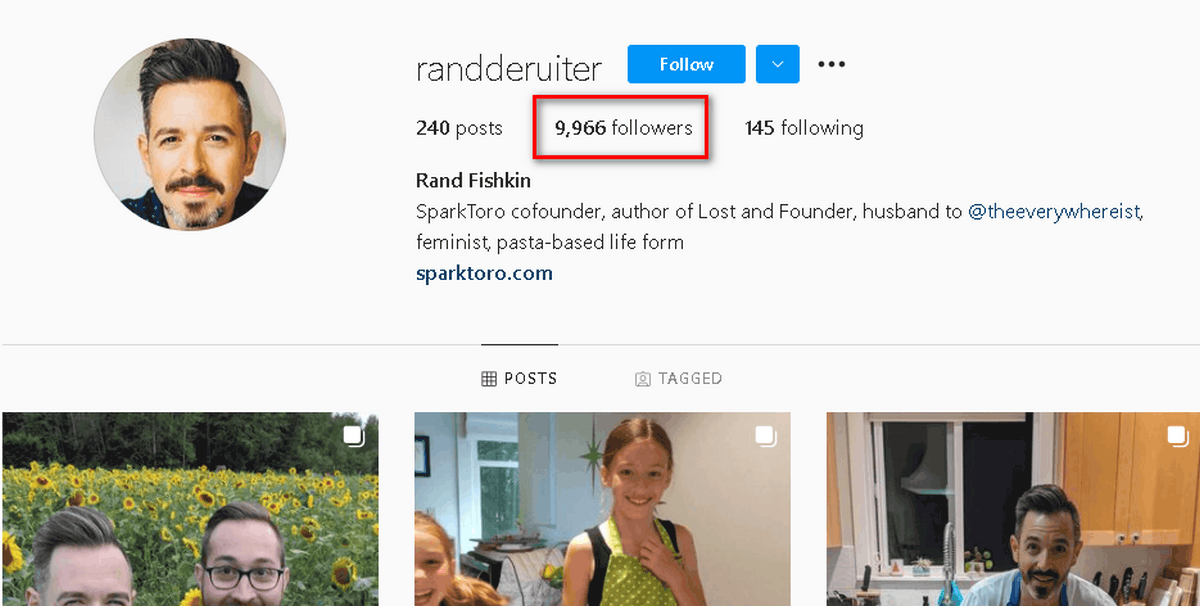Select the 240 posts count

click(x=459, y=128)
